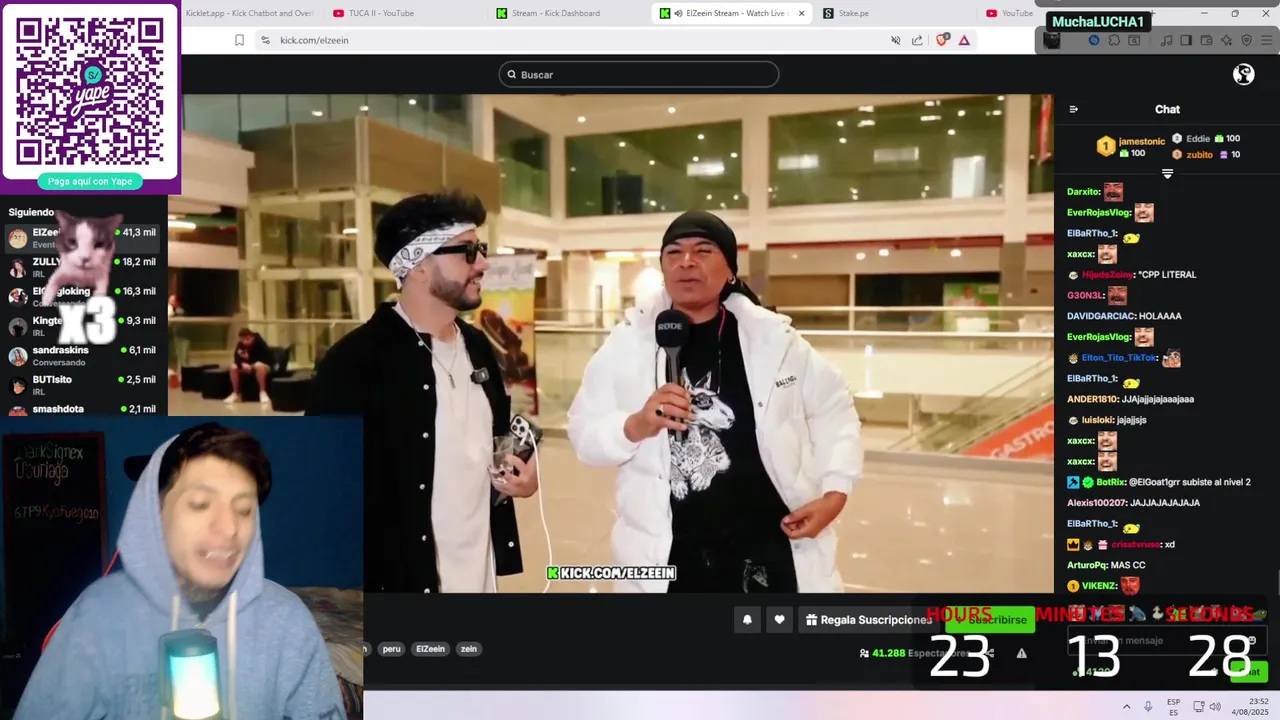Viewport: 1280px width, 720px height.
Task: Toggle the browser sidebar panel icon
Action: tap(1186, 40)
